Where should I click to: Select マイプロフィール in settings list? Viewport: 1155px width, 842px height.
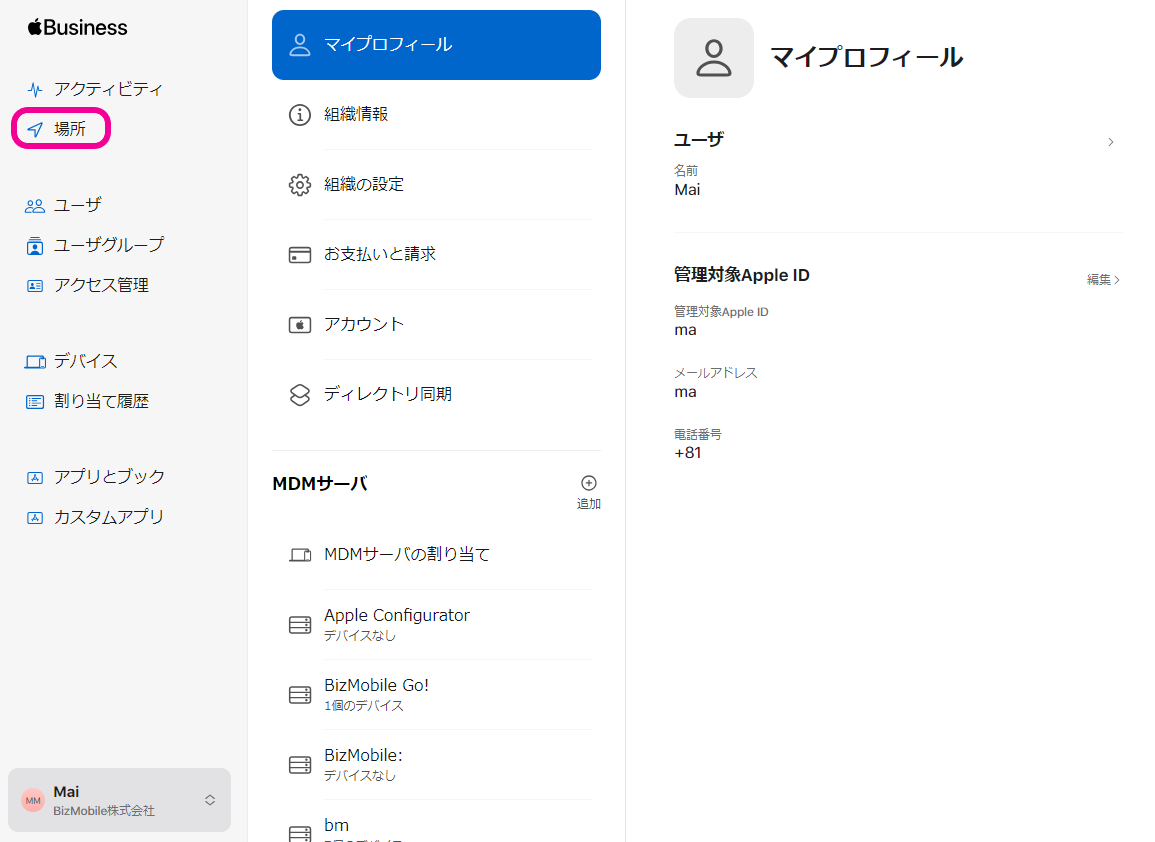coord(436,45)
